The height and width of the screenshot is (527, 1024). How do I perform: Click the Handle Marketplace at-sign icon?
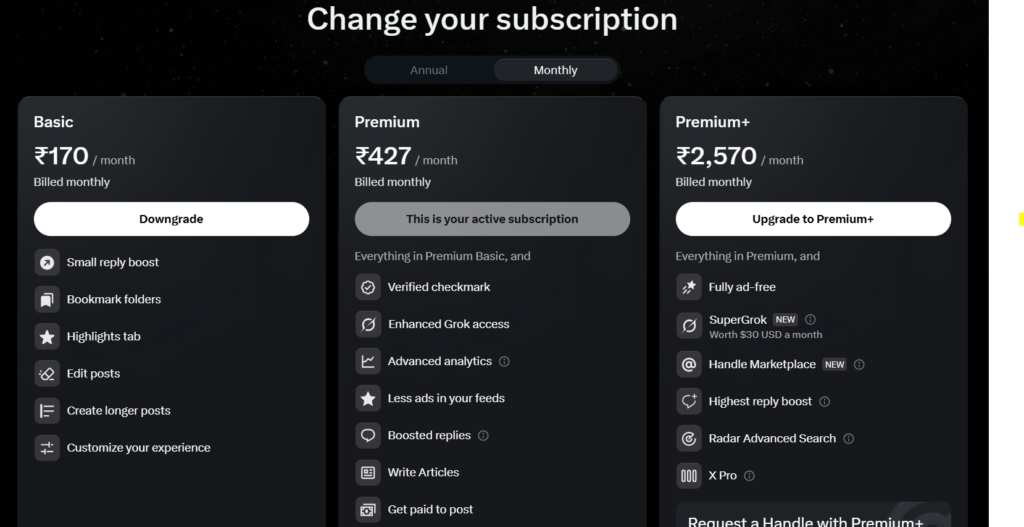[689, 364]
